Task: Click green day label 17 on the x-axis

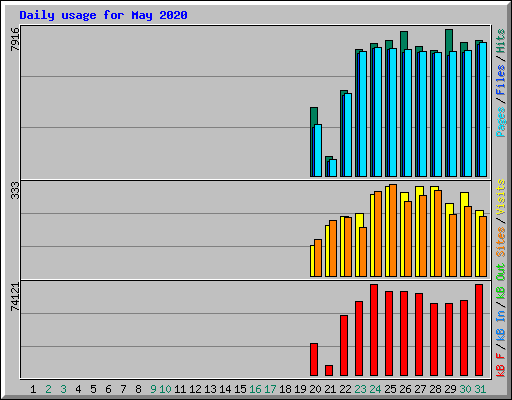Action: click(x=270, y=389)
